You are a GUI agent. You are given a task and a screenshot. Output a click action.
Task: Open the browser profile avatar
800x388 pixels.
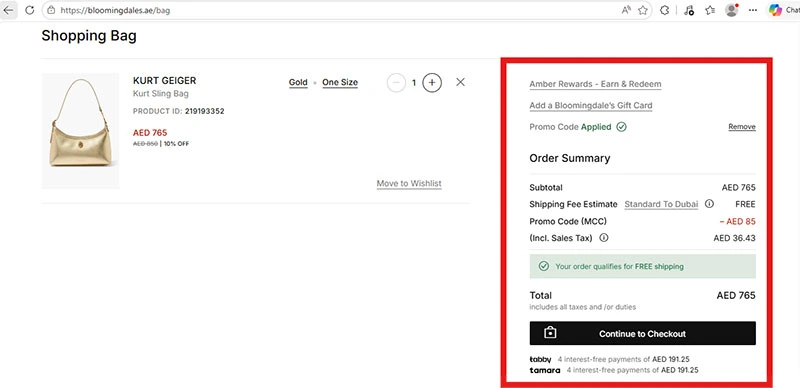click(732, 10)
